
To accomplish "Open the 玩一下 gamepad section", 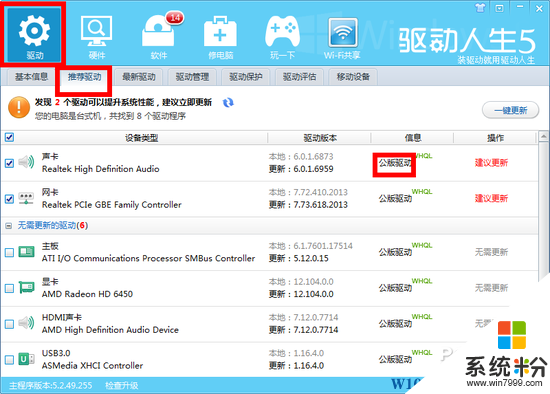I will [x=282, y=37].
